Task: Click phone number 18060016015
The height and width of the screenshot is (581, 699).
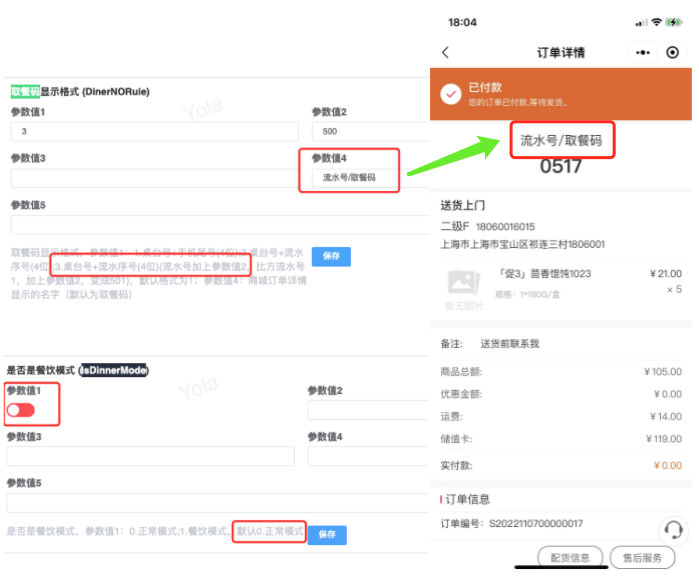Action: point(505,227)
